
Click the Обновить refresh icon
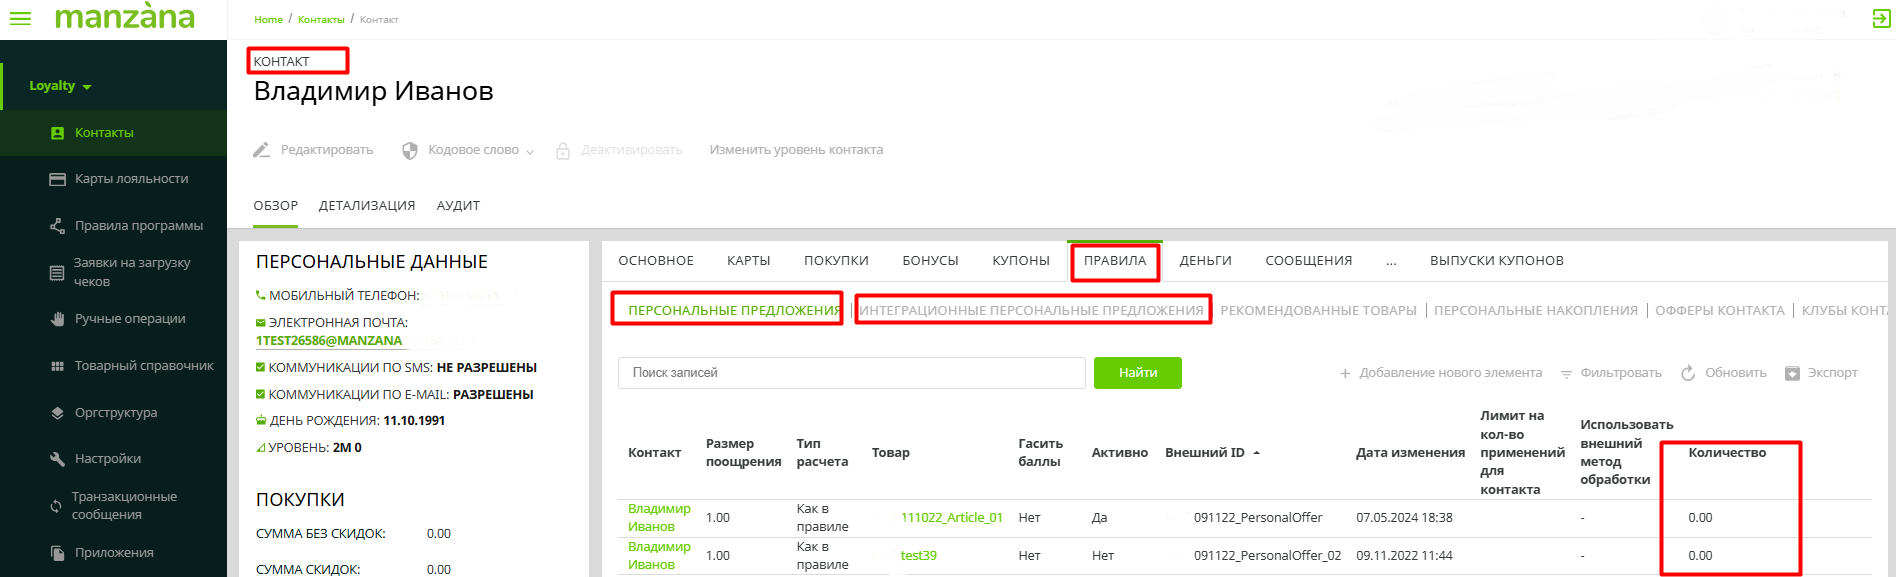(1688, 373)
